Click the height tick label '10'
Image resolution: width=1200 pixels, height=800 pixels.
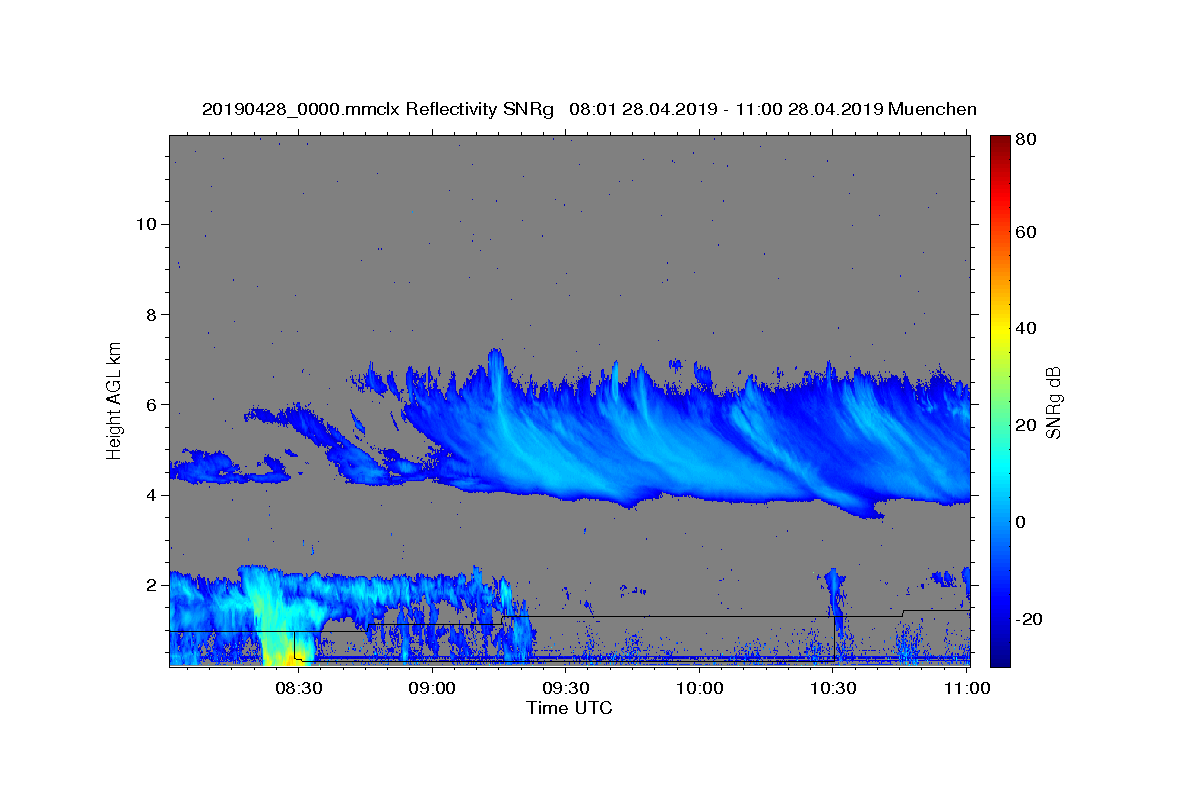coord(146,224)
